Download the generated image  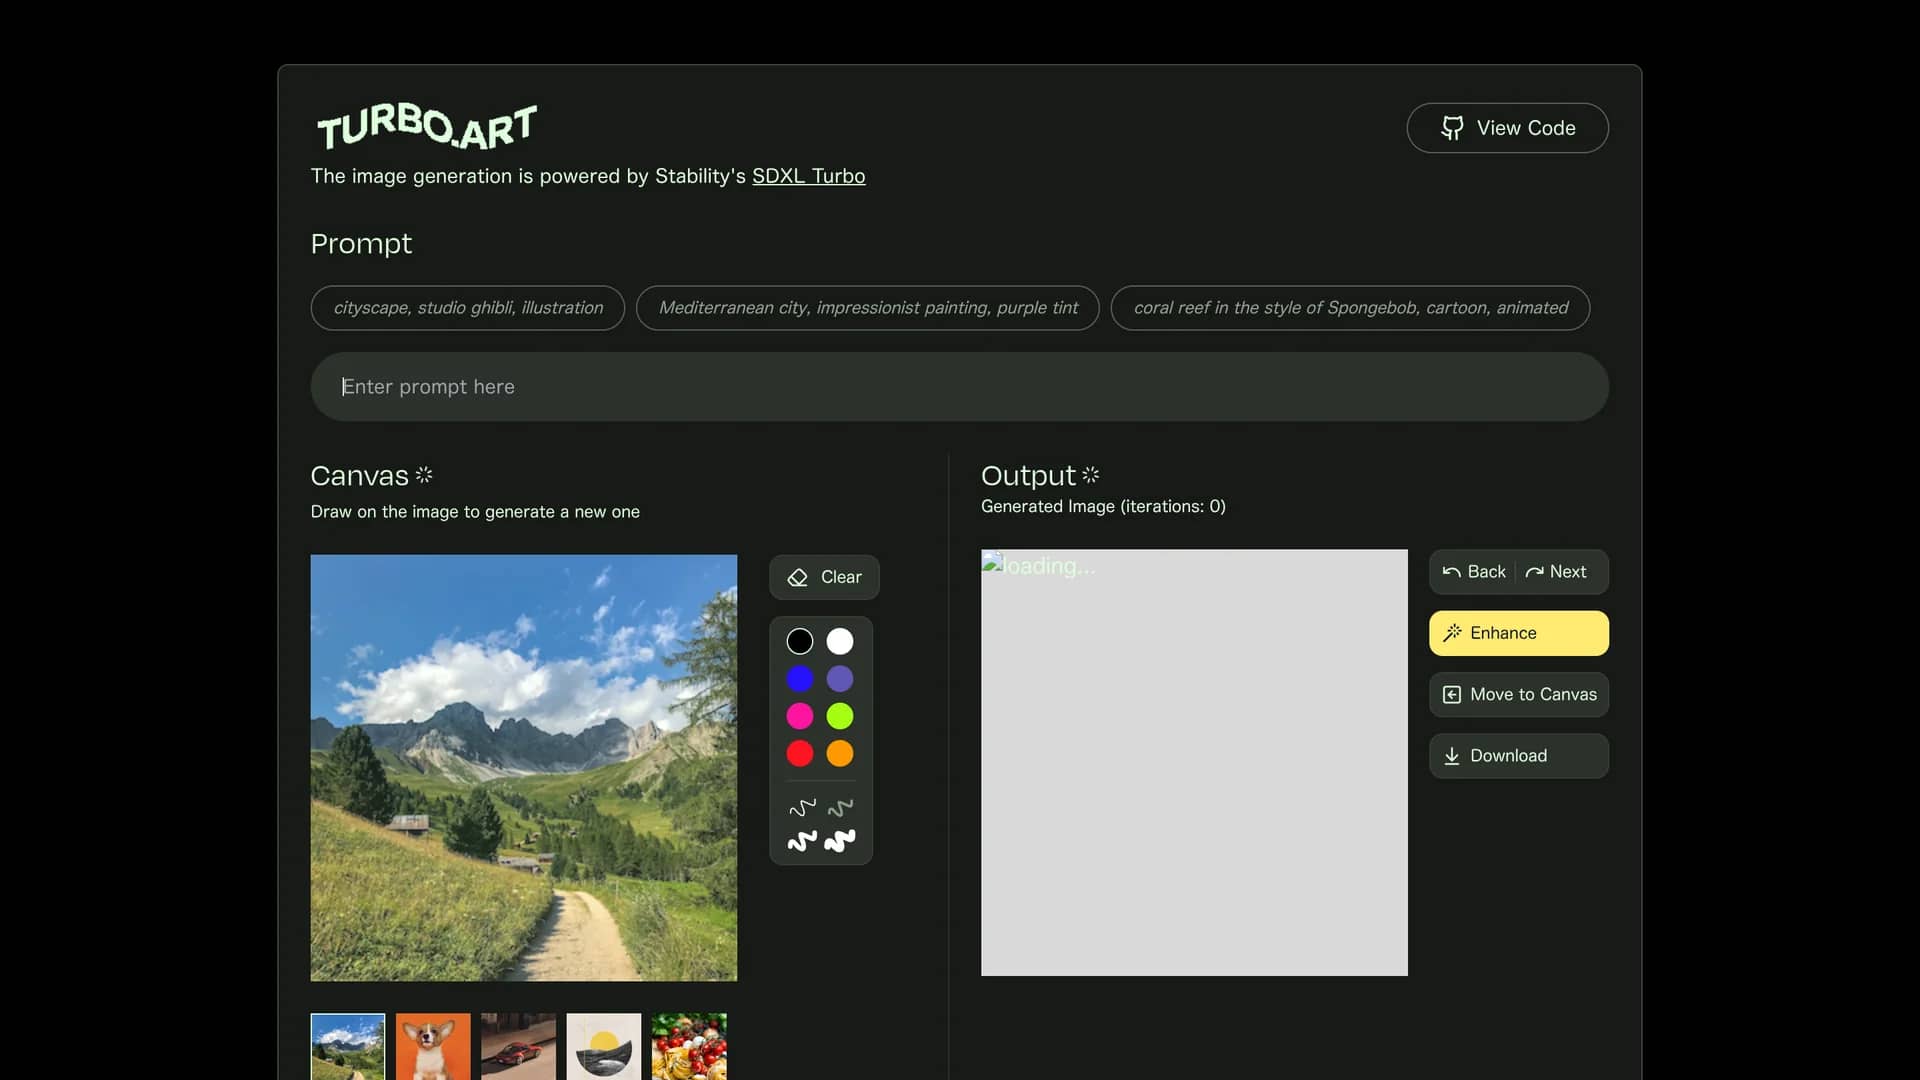pyautogui.click(x=1518, y=756)
